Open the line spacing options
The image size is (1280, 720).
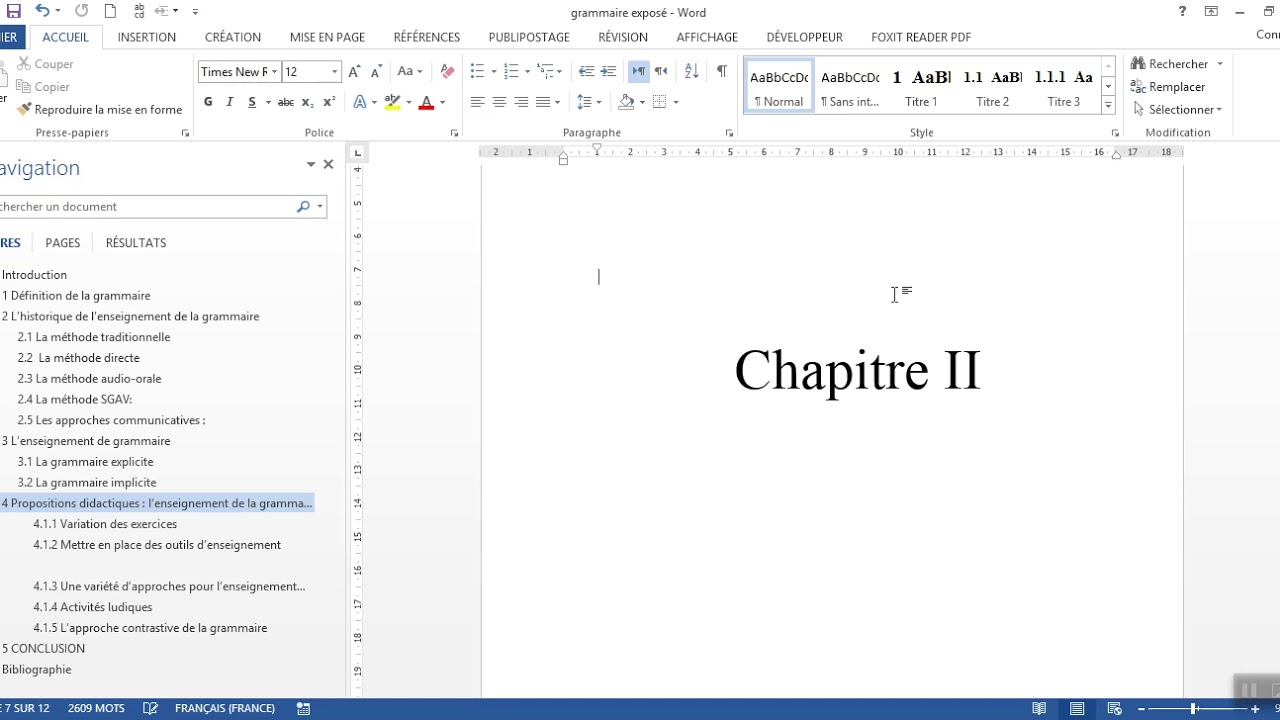coord(589,102)
